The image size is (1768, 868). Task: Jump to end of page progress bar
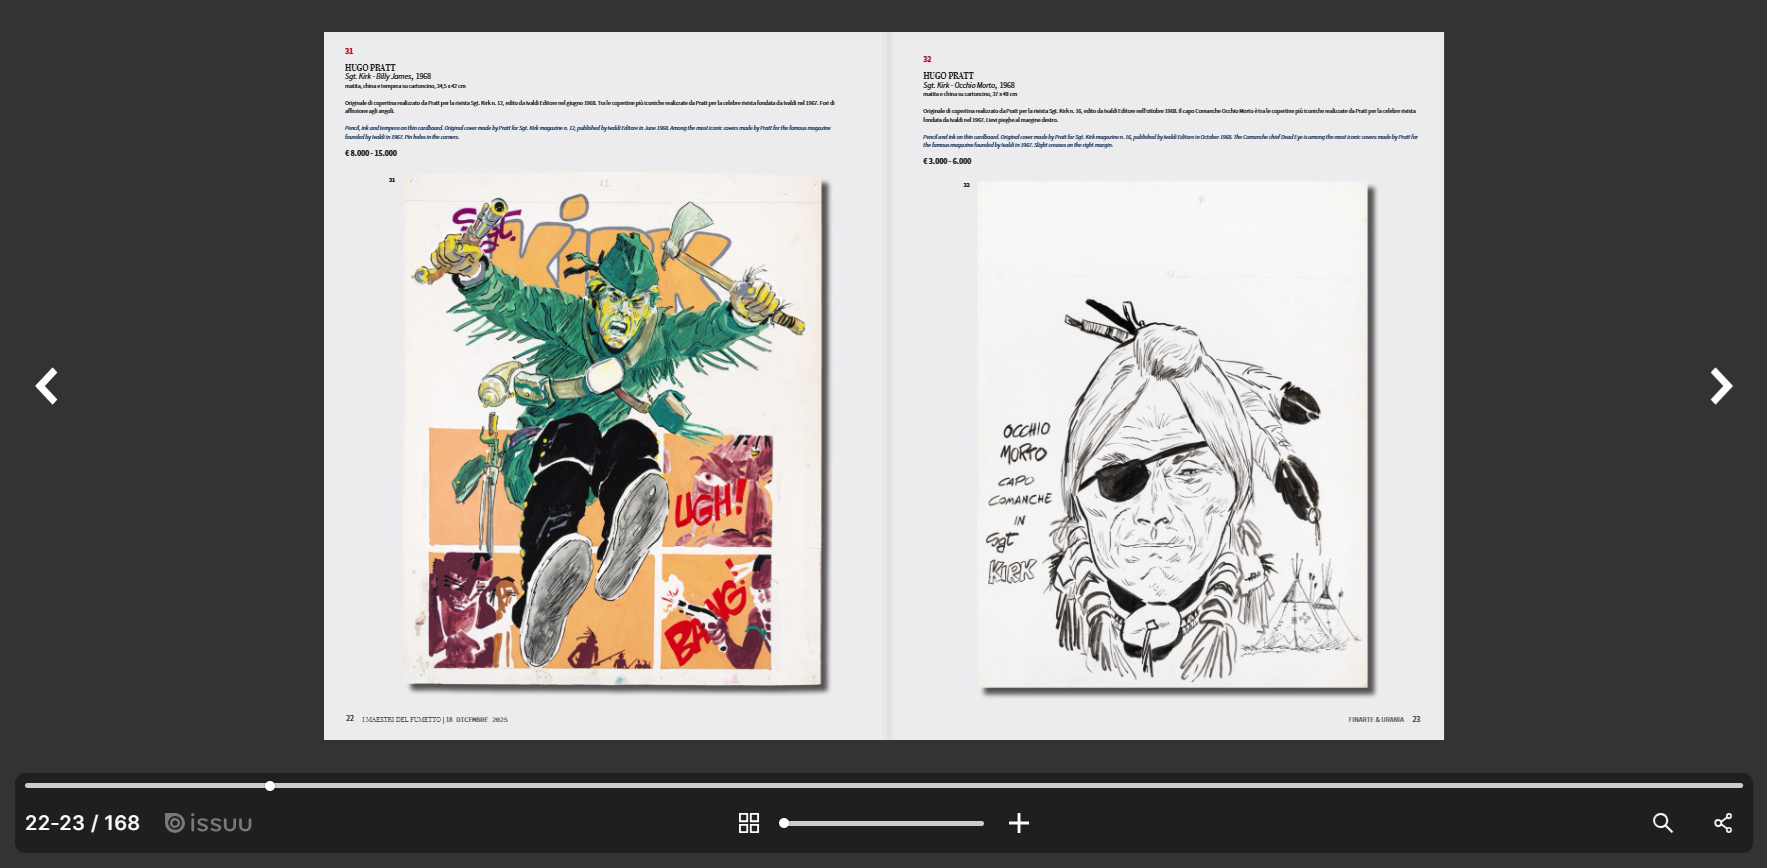click(1740, 786)
